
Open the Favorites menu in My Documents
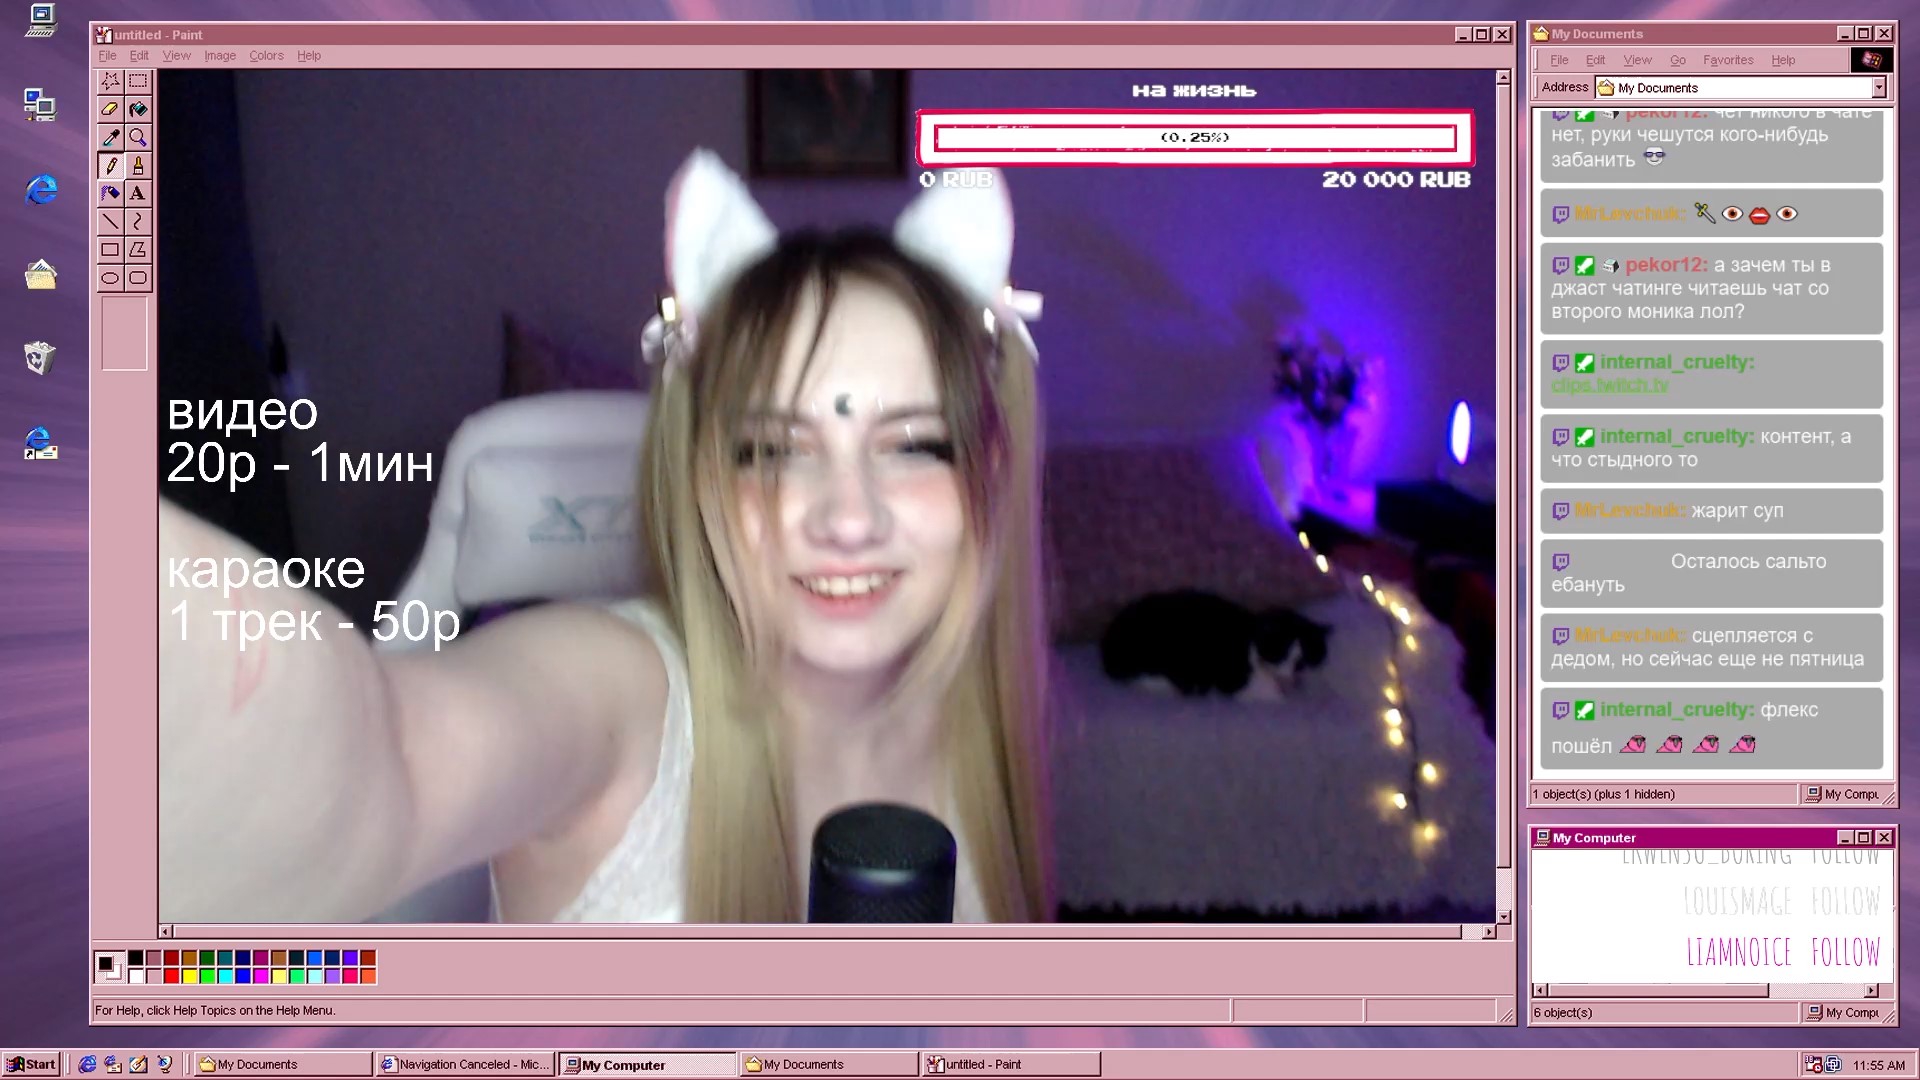pyautogui.click(x=1727, y=60)
